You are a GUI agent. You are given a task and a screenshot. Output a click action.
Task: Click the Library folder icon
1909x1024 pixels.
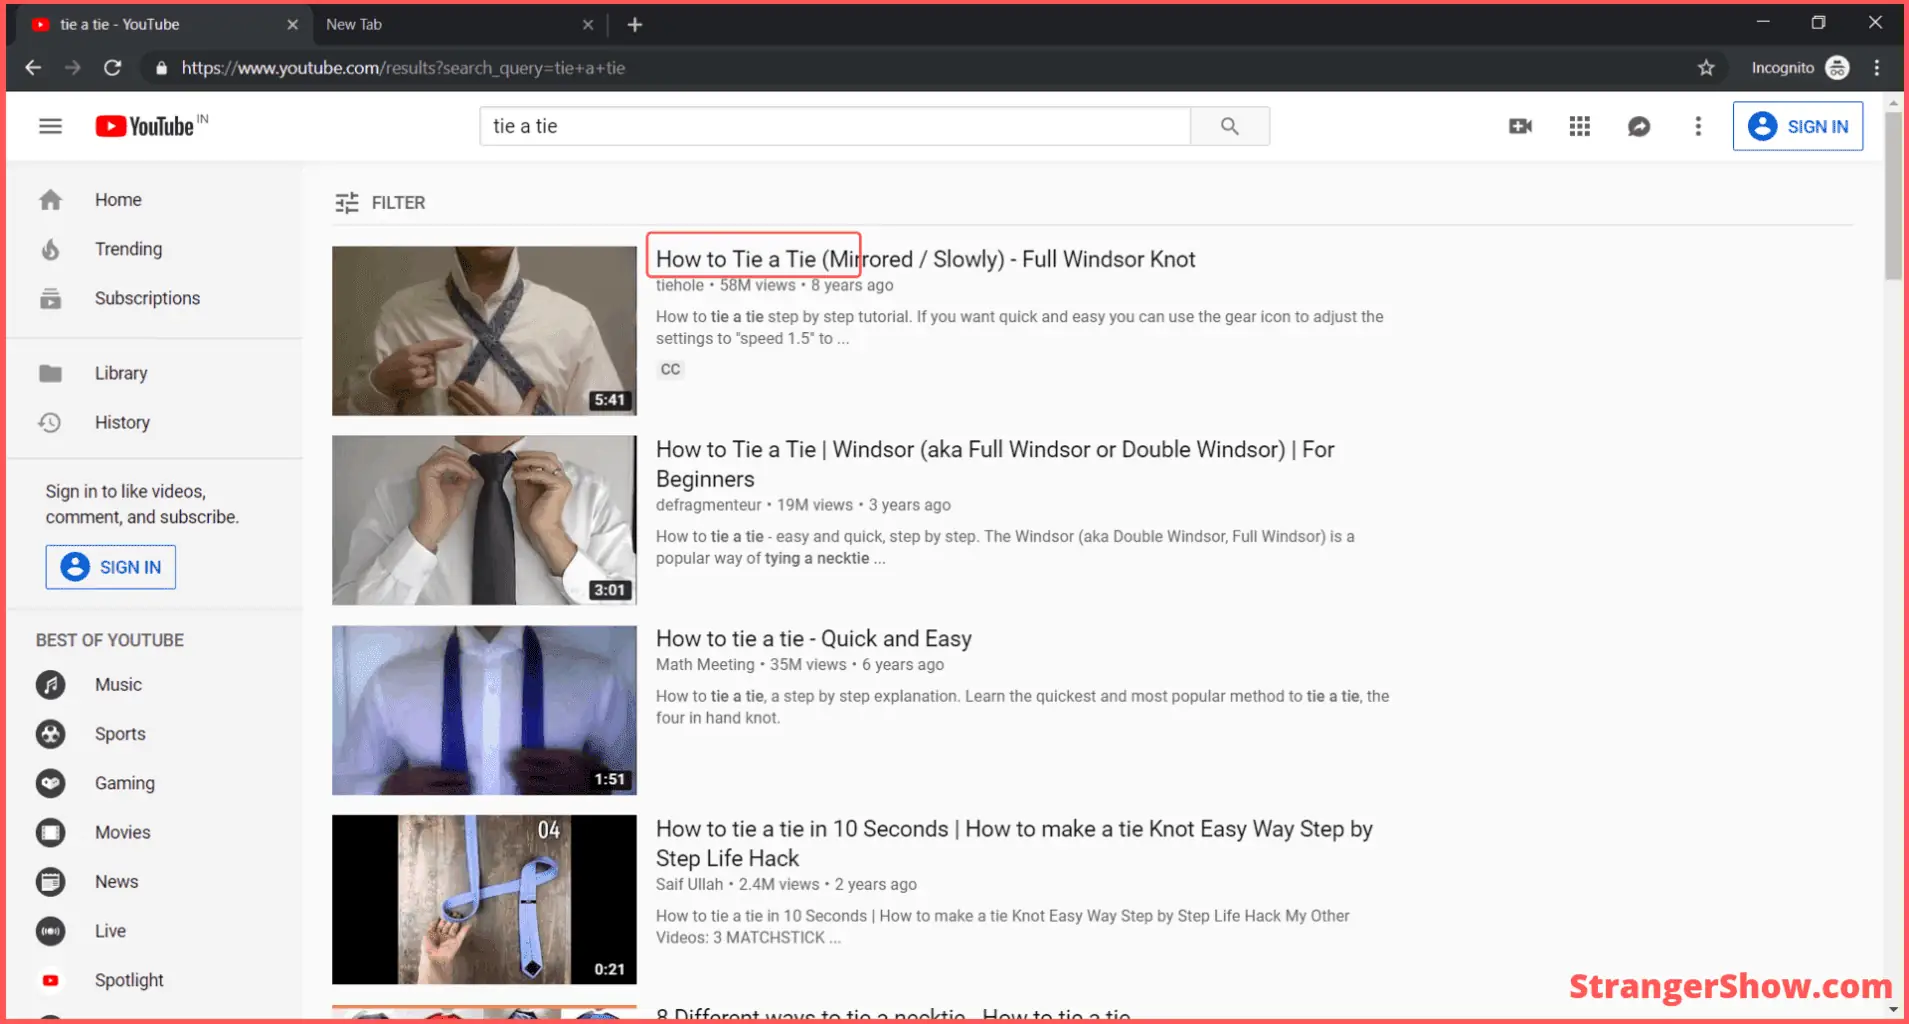50,373
